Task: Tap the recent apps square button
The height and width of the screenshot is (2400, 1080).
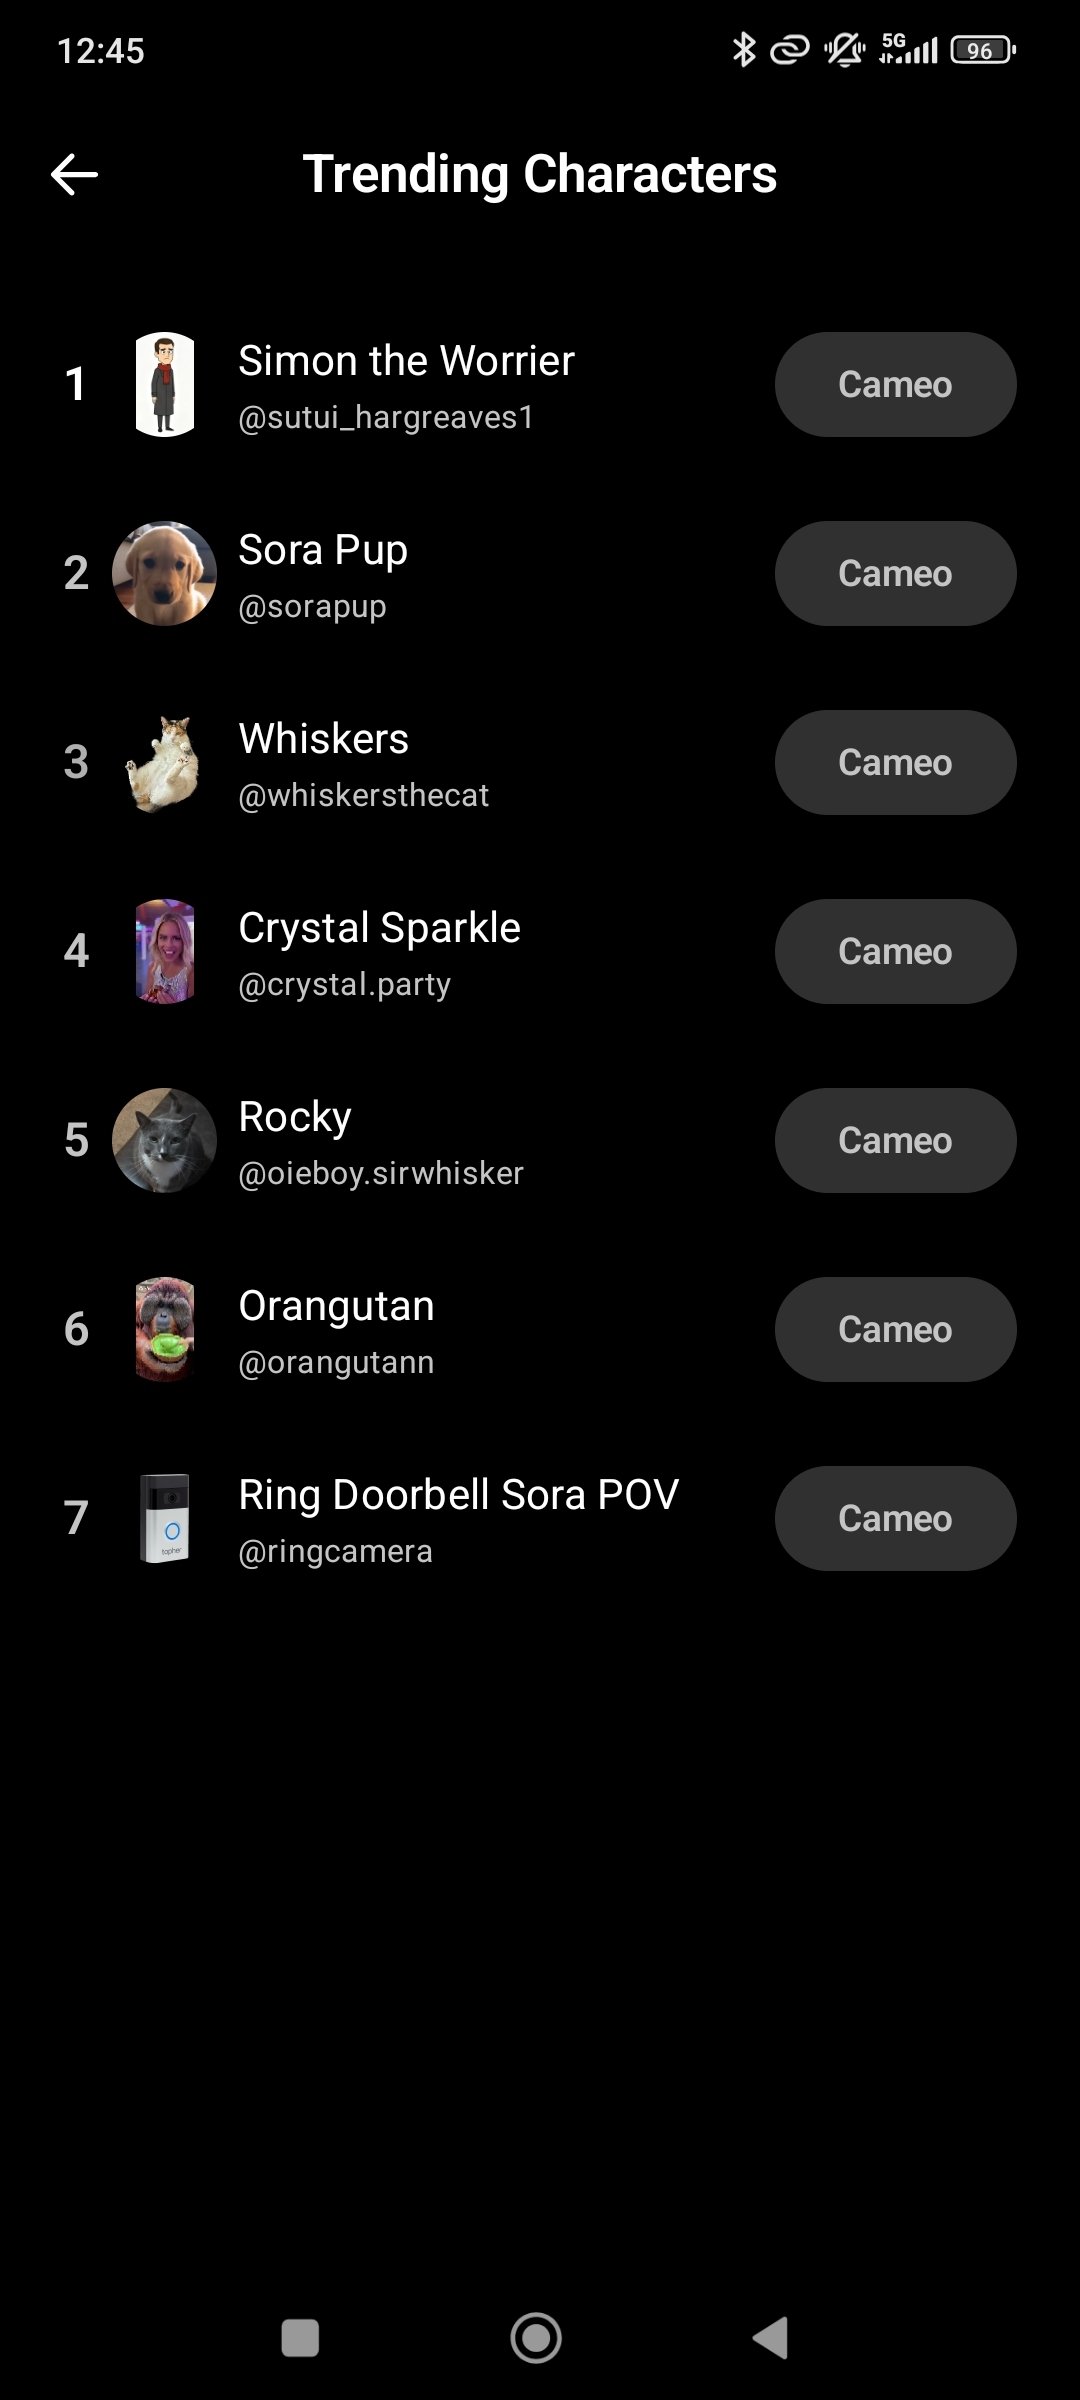Action: pos(300,2338)
